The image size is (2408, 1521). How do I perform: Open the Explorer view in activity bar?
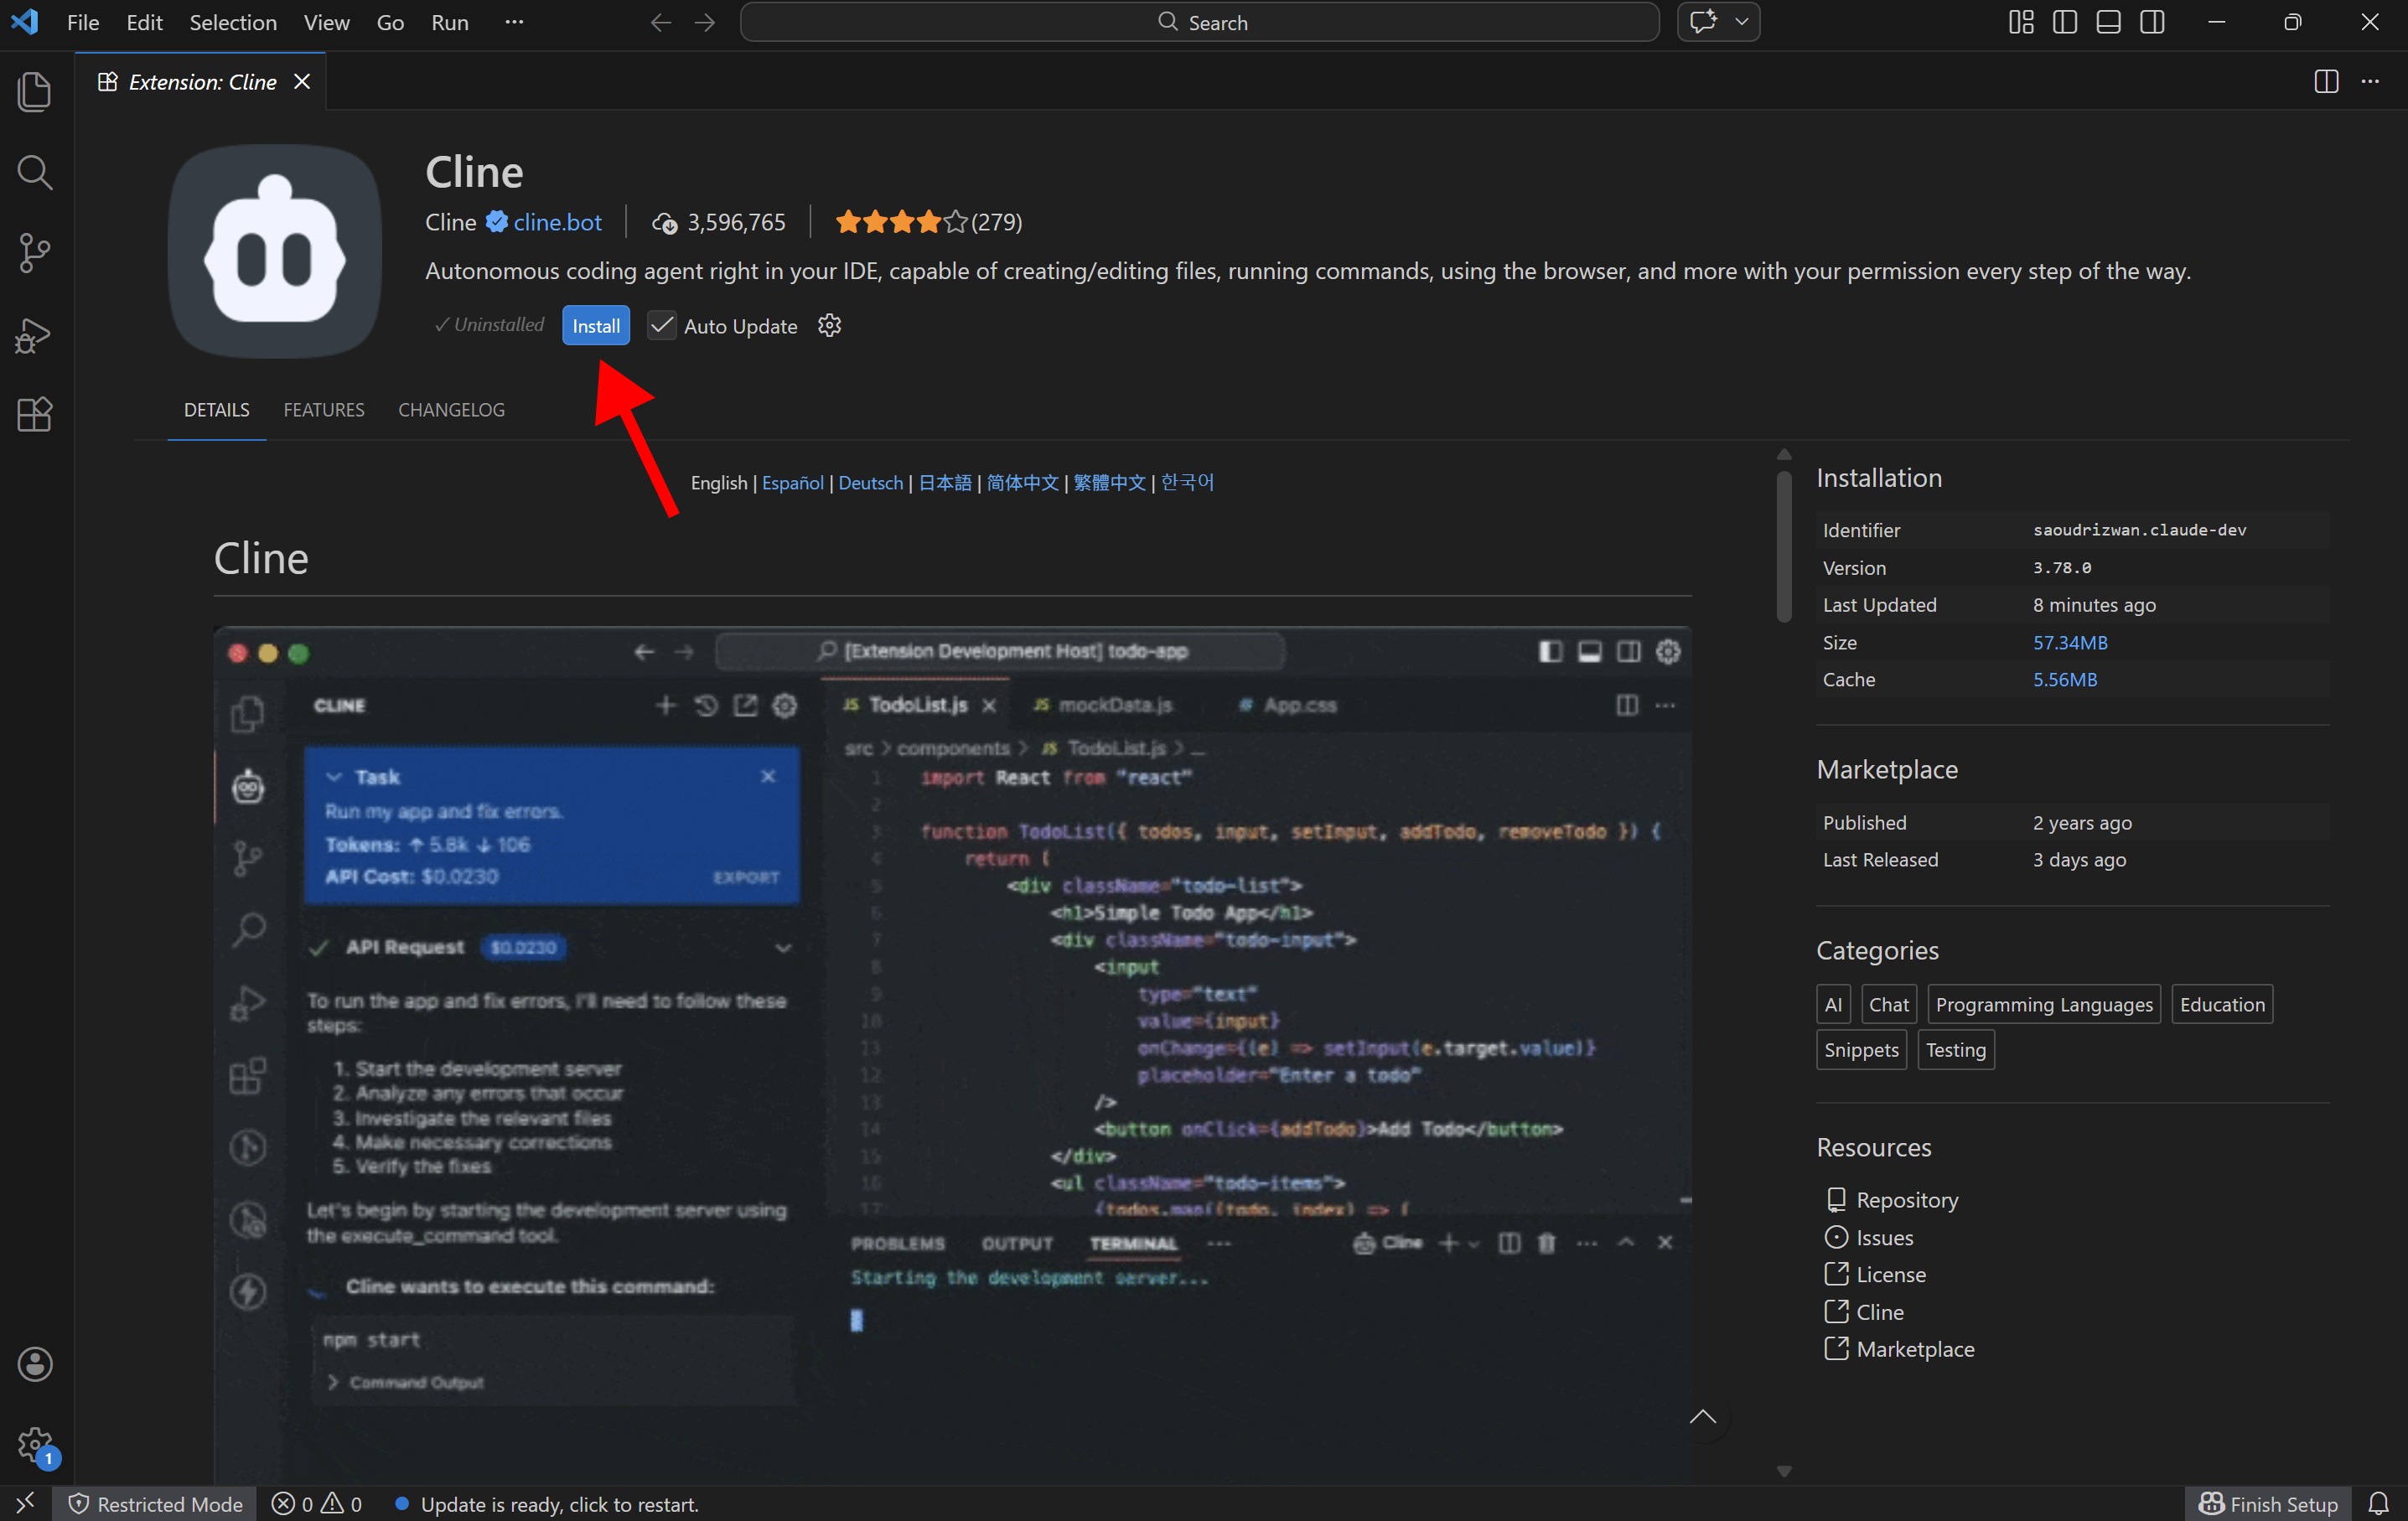tap(35, 92)
